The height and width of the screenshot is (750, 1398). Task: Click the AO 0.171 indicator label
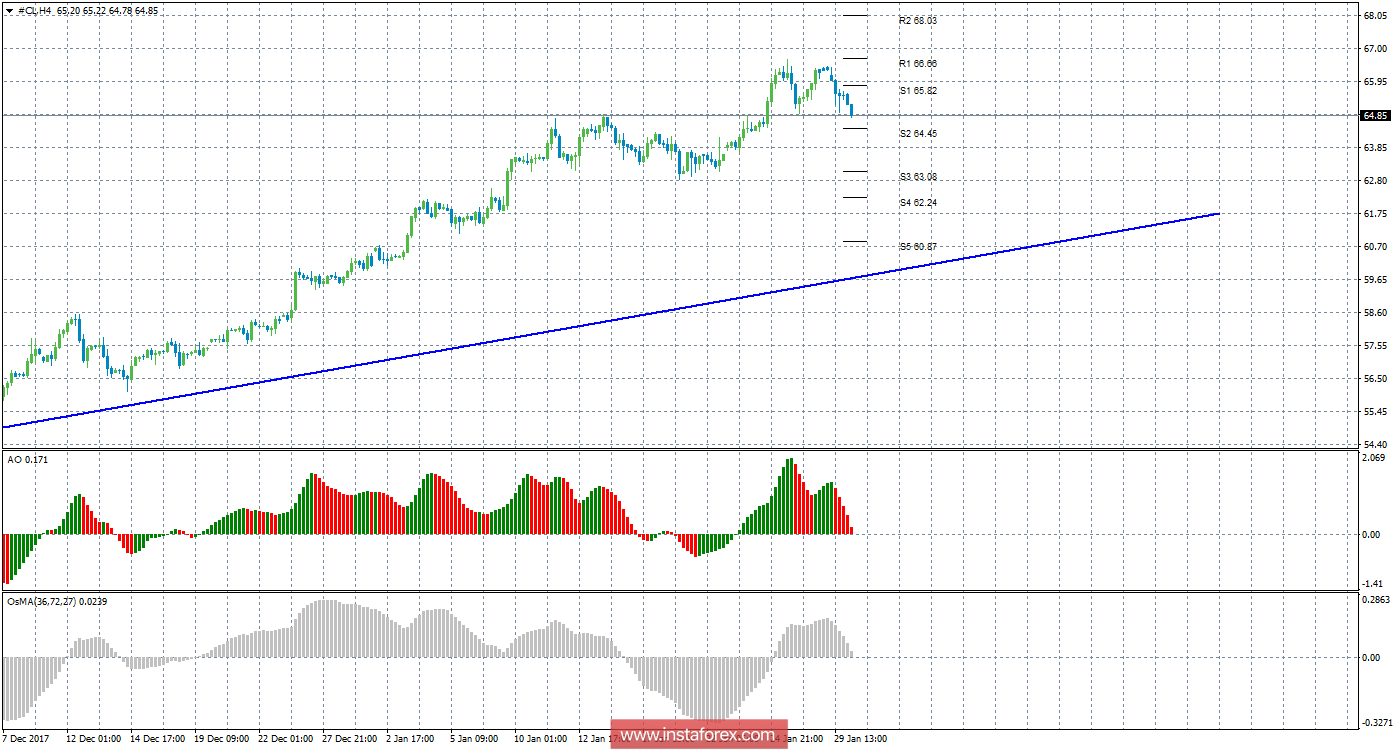click(27, 459)
